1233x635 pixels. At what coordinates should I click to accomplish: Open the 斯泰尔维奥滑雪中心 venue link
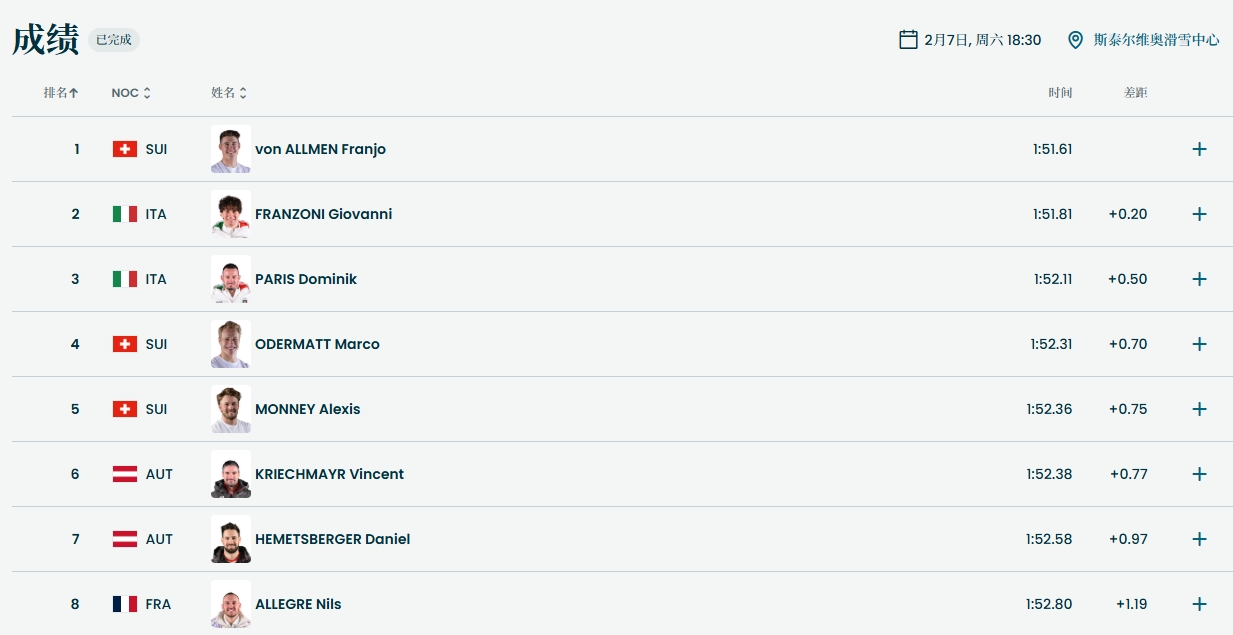tap(1156, 40)
